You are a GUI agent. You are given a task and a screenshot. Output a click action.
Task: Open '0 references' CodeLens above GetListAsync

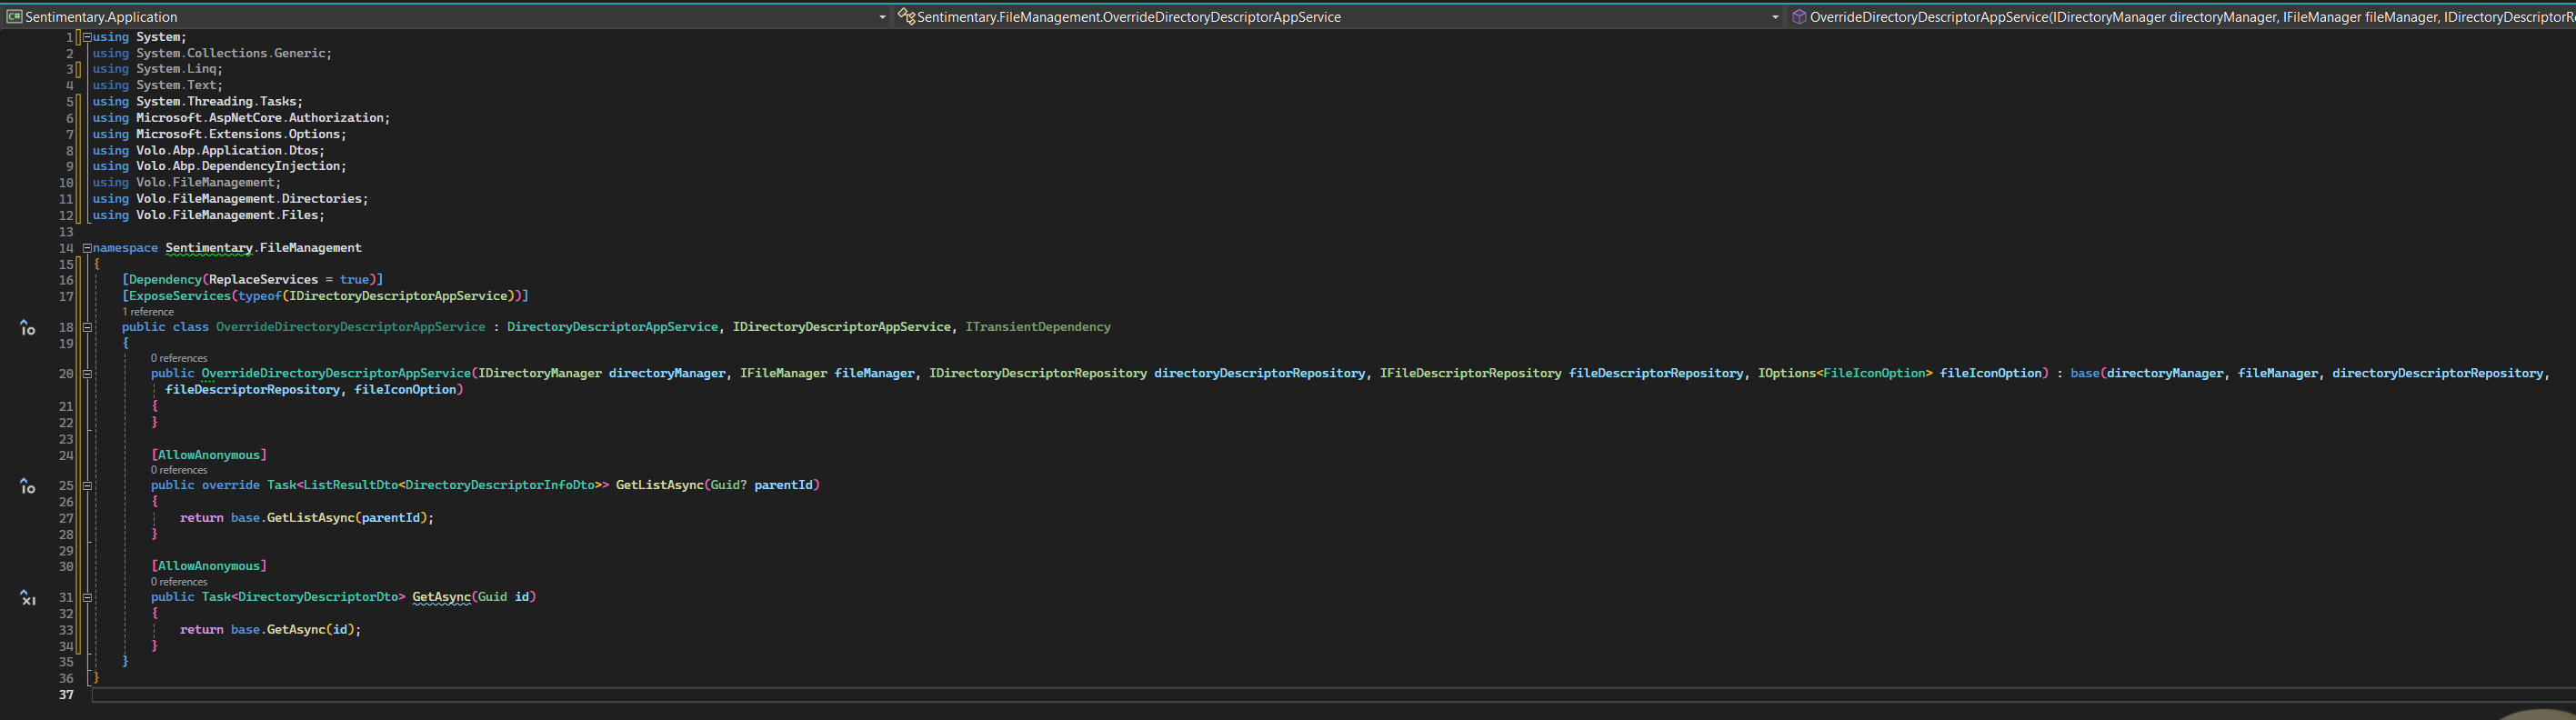pos(179,470)
